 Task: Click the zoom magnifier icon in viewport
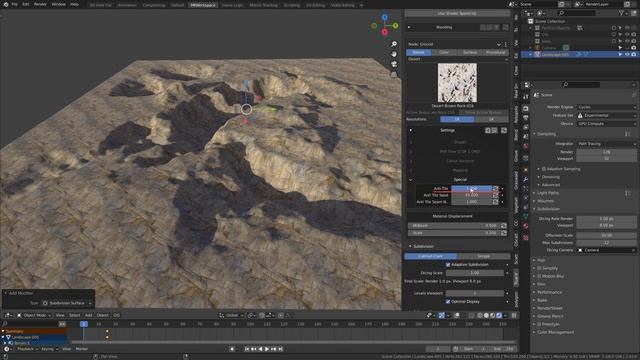click(394, 44)
